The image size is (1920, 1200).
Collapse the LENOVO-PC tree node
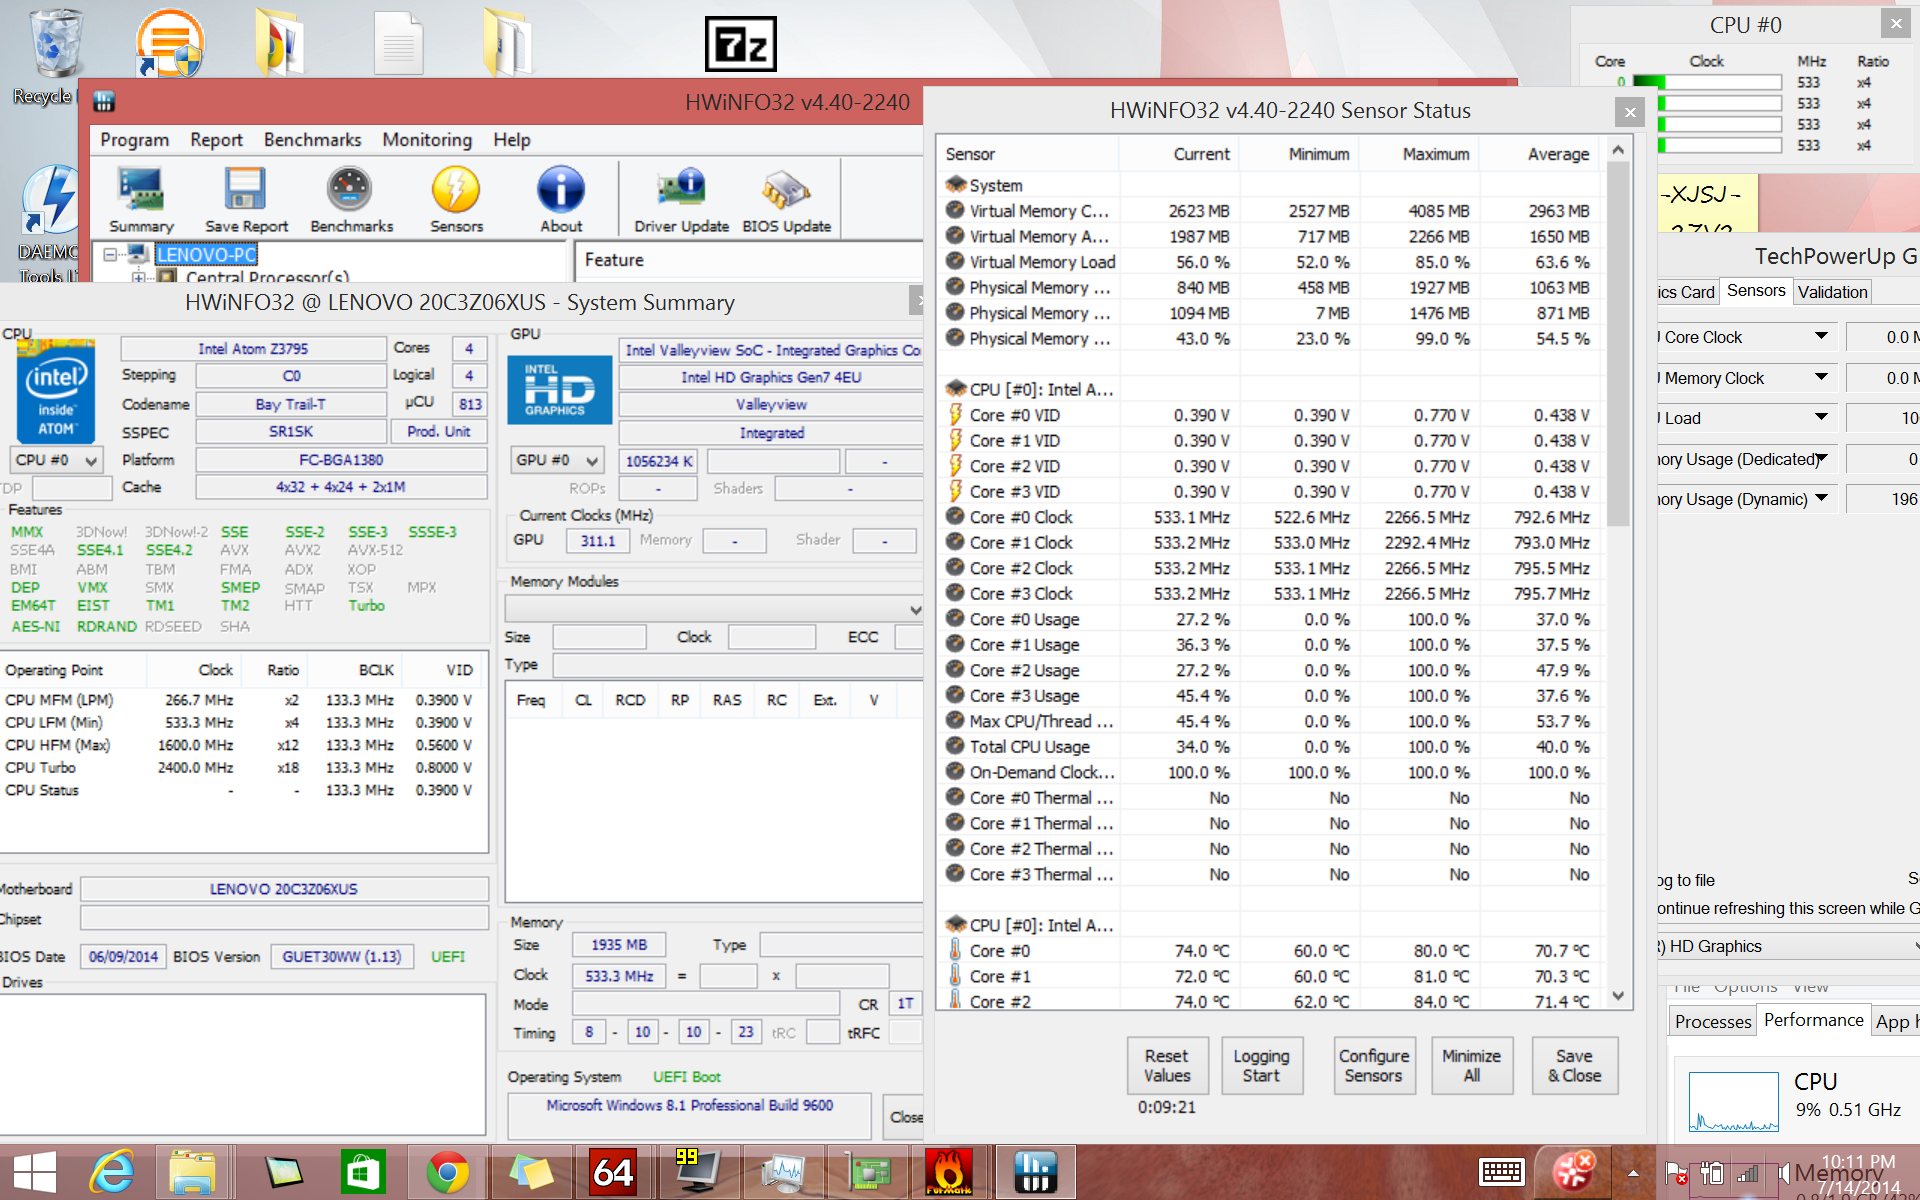111,254
